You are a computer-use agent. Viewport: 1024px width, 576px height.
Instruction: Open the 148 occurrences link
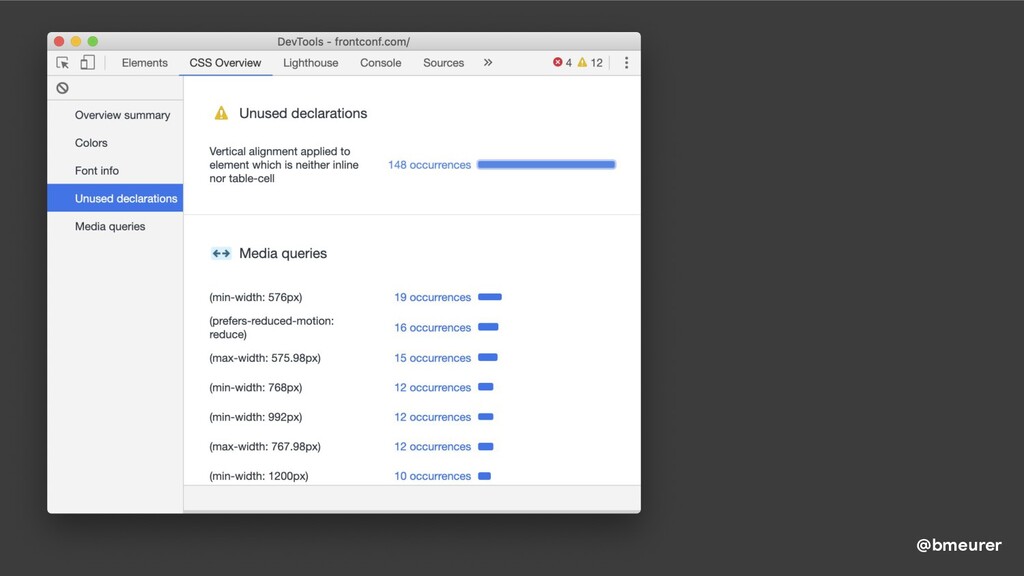click(x=429, y=165)
